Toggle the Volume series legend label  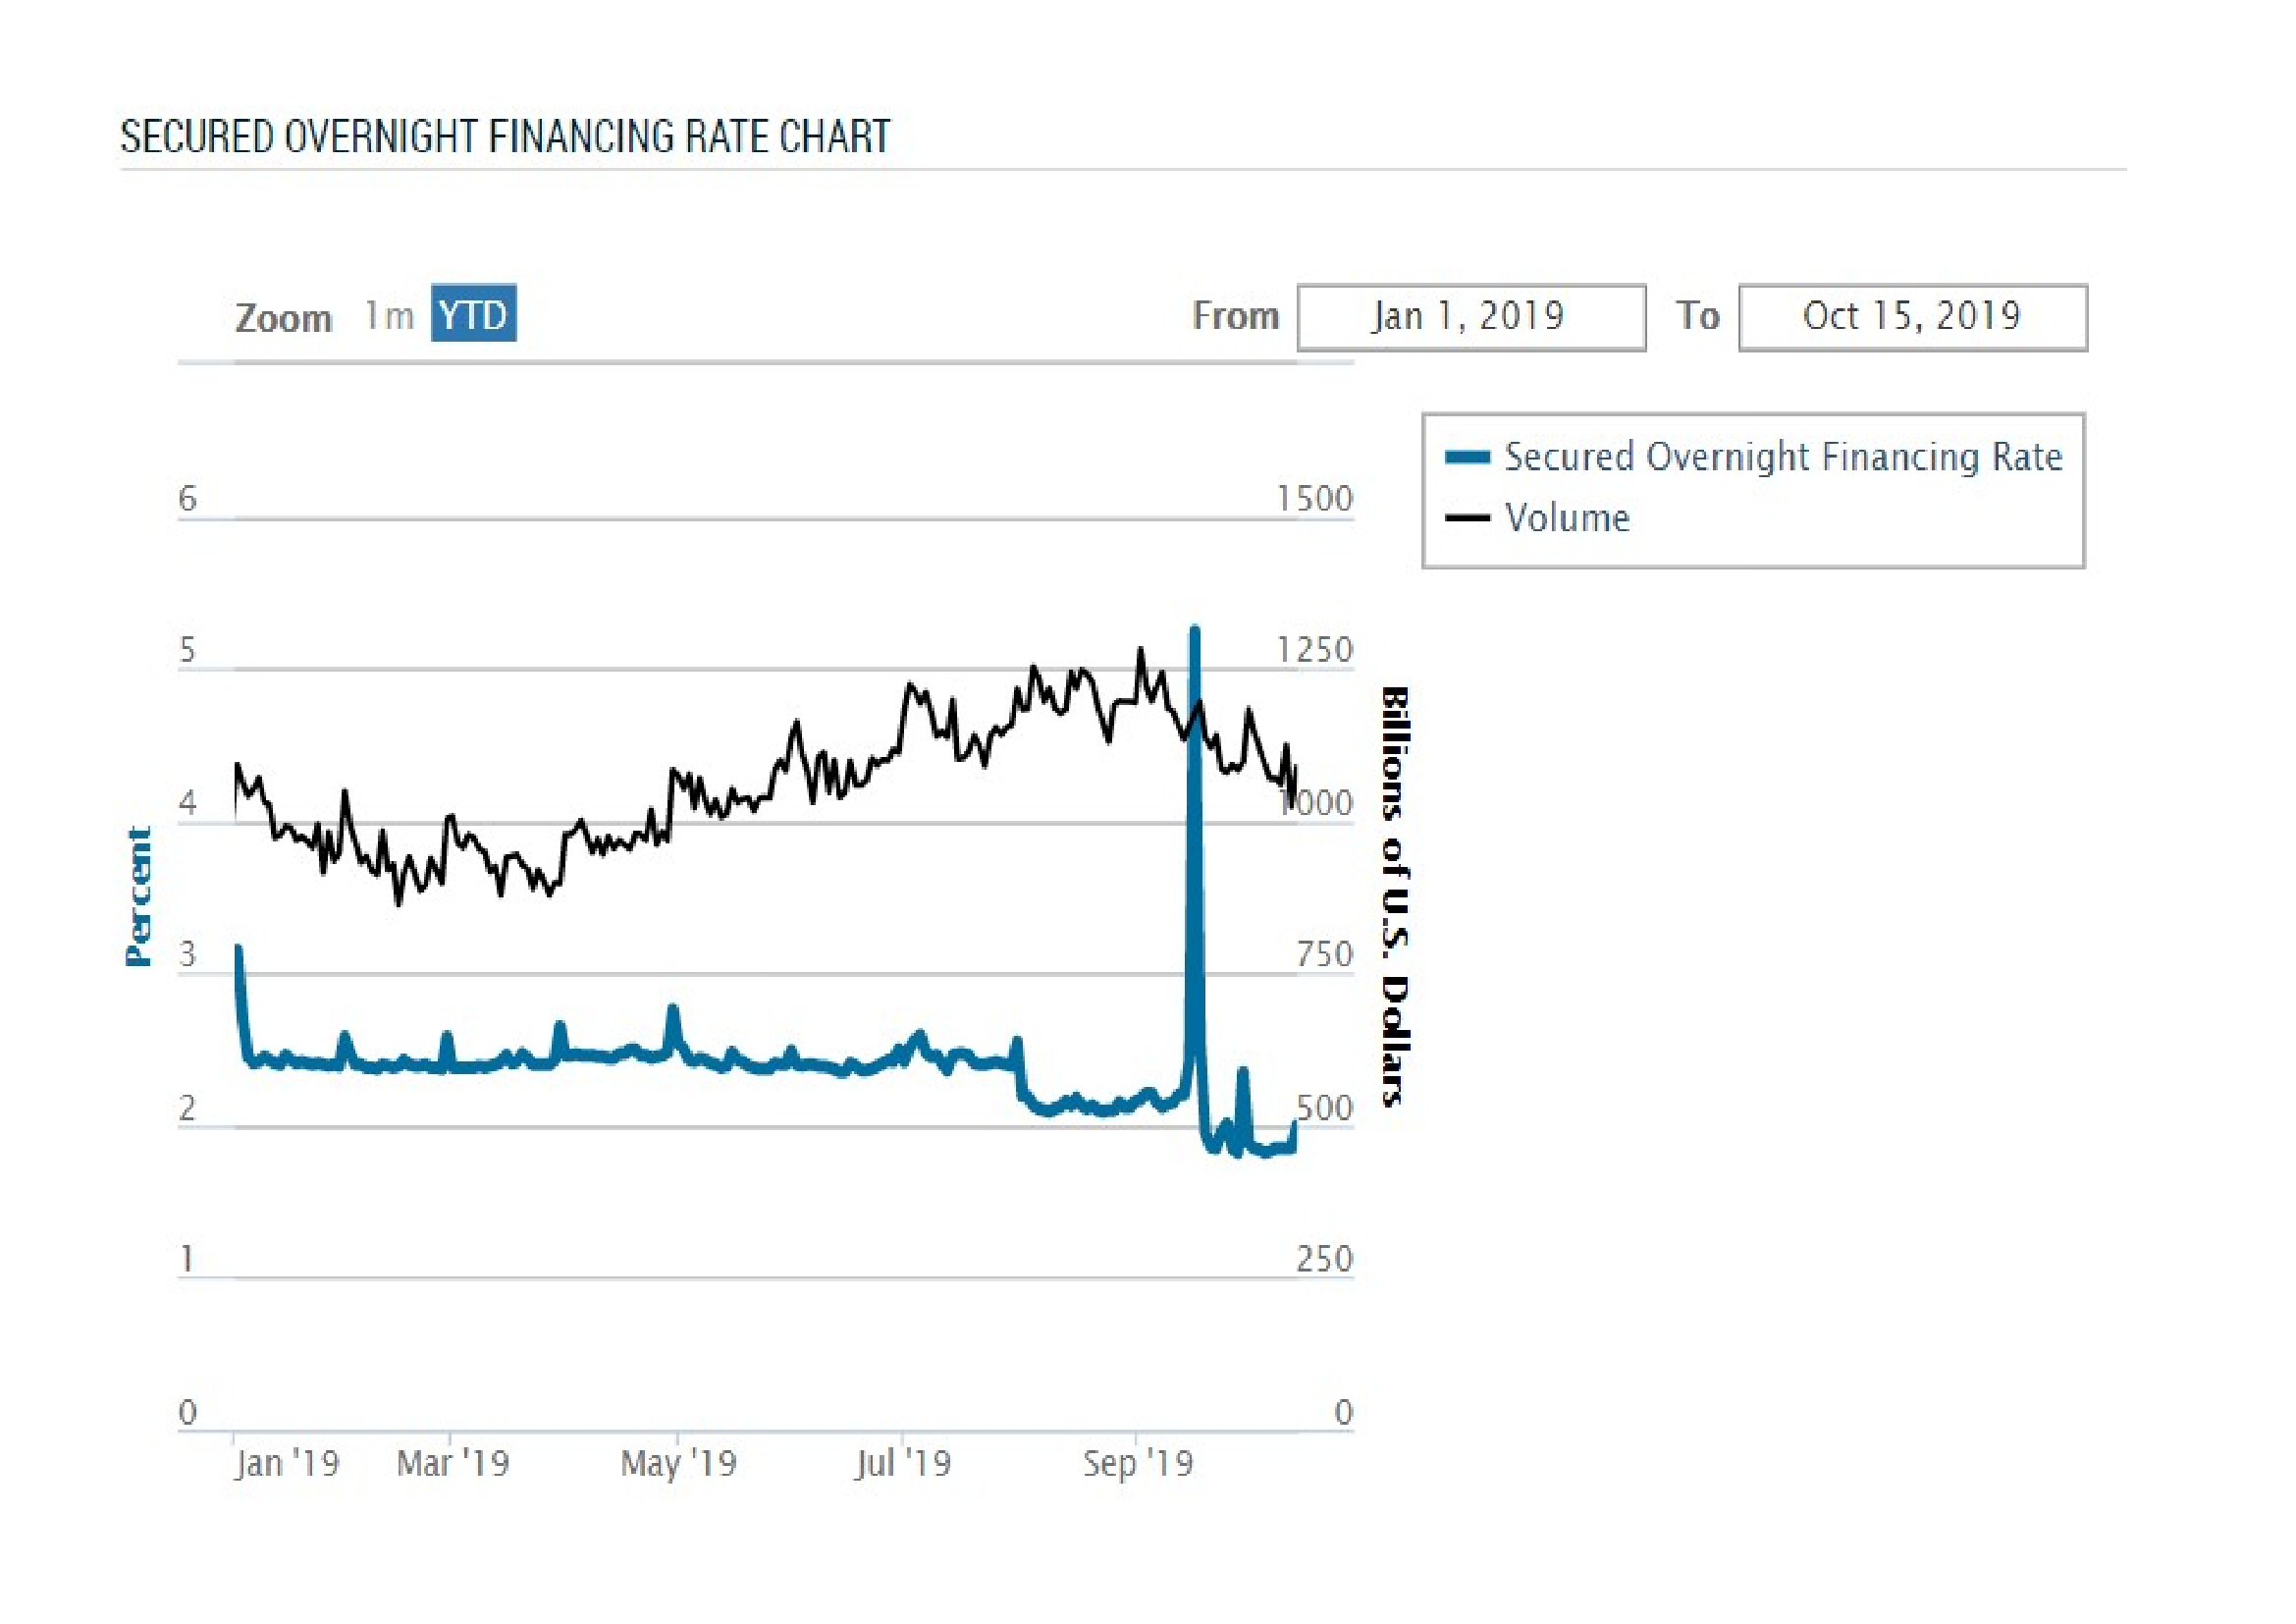[1567, 518]
